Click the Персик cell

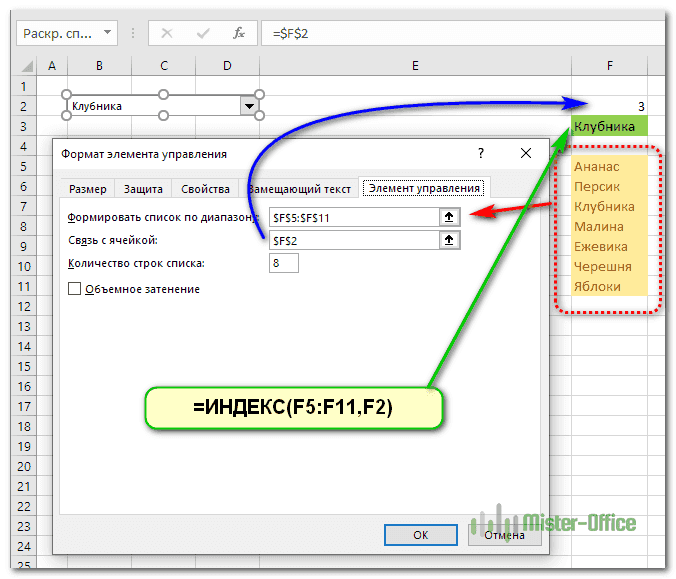coord(610,186)
